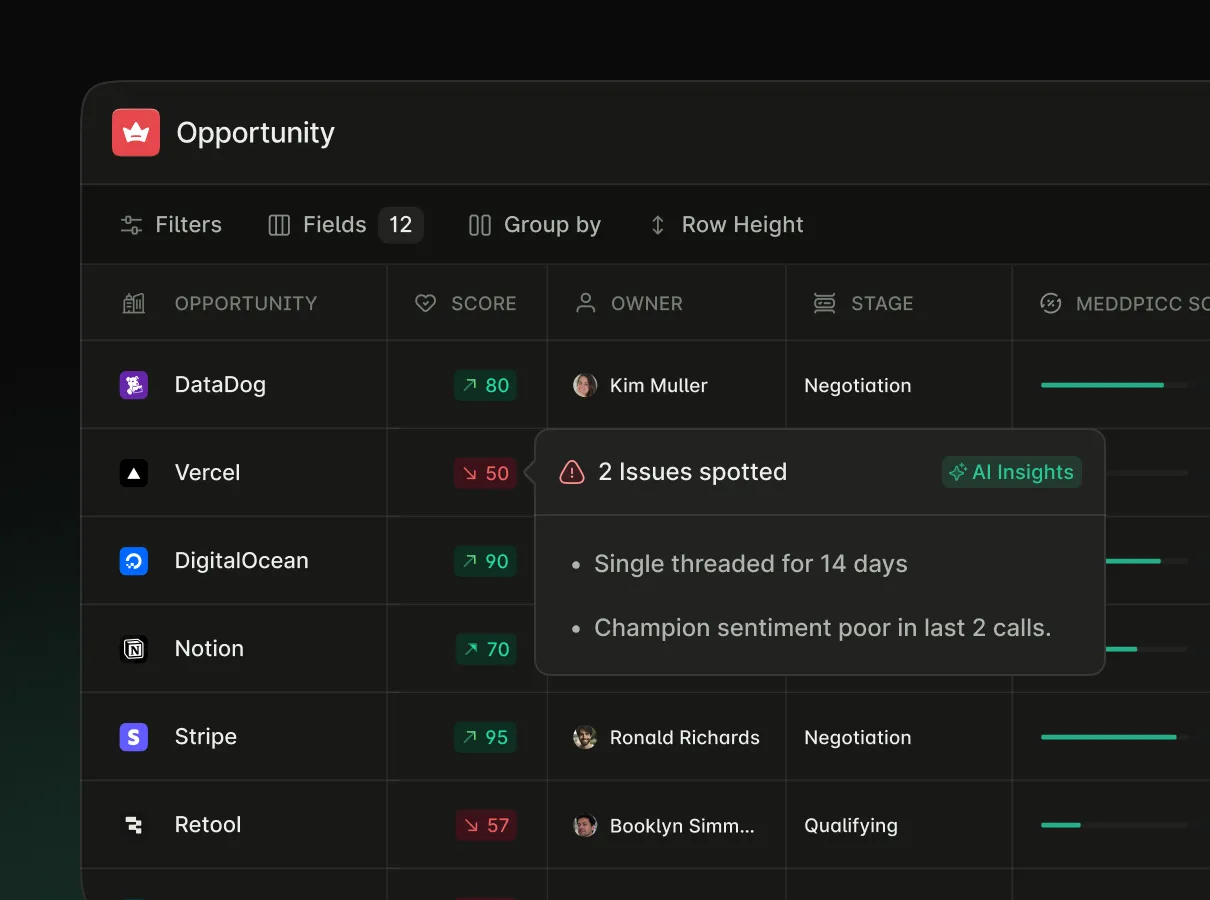Screen dimensions: 1210x900
Task: Click Ronald Richards' avatar
Action: [x=585, y=737]
